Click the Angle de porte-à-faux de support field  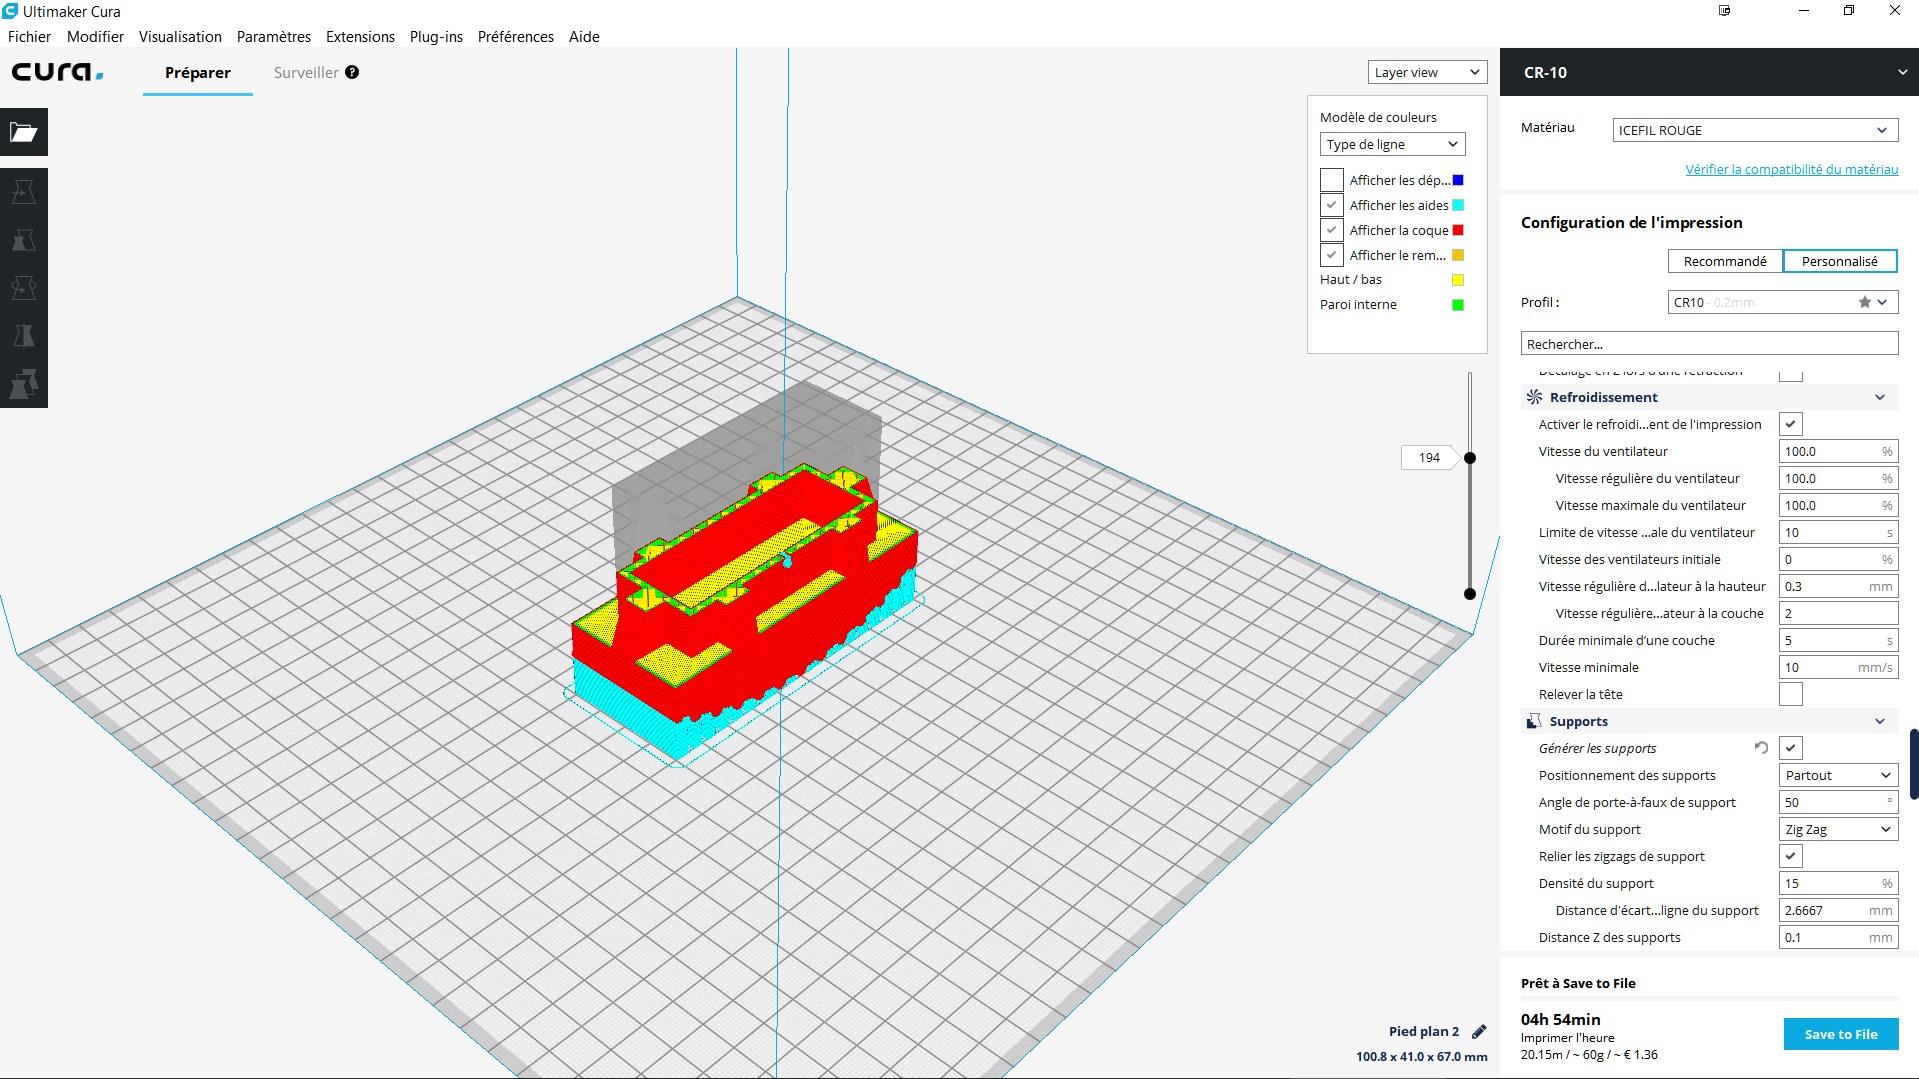1838,802
